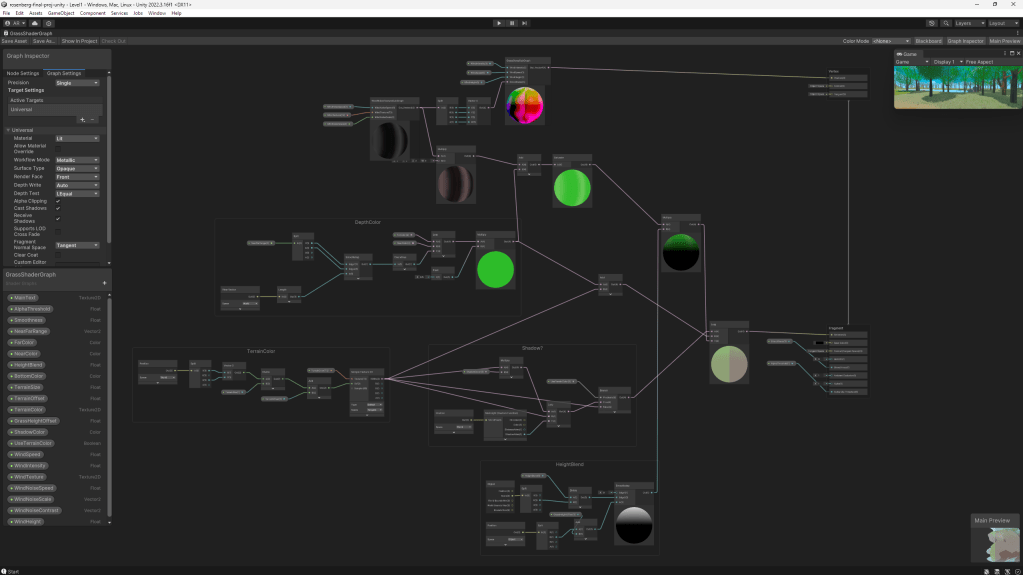Add a blackboard property with plus icon
1023x575 pixels.
tap(104, 283)
